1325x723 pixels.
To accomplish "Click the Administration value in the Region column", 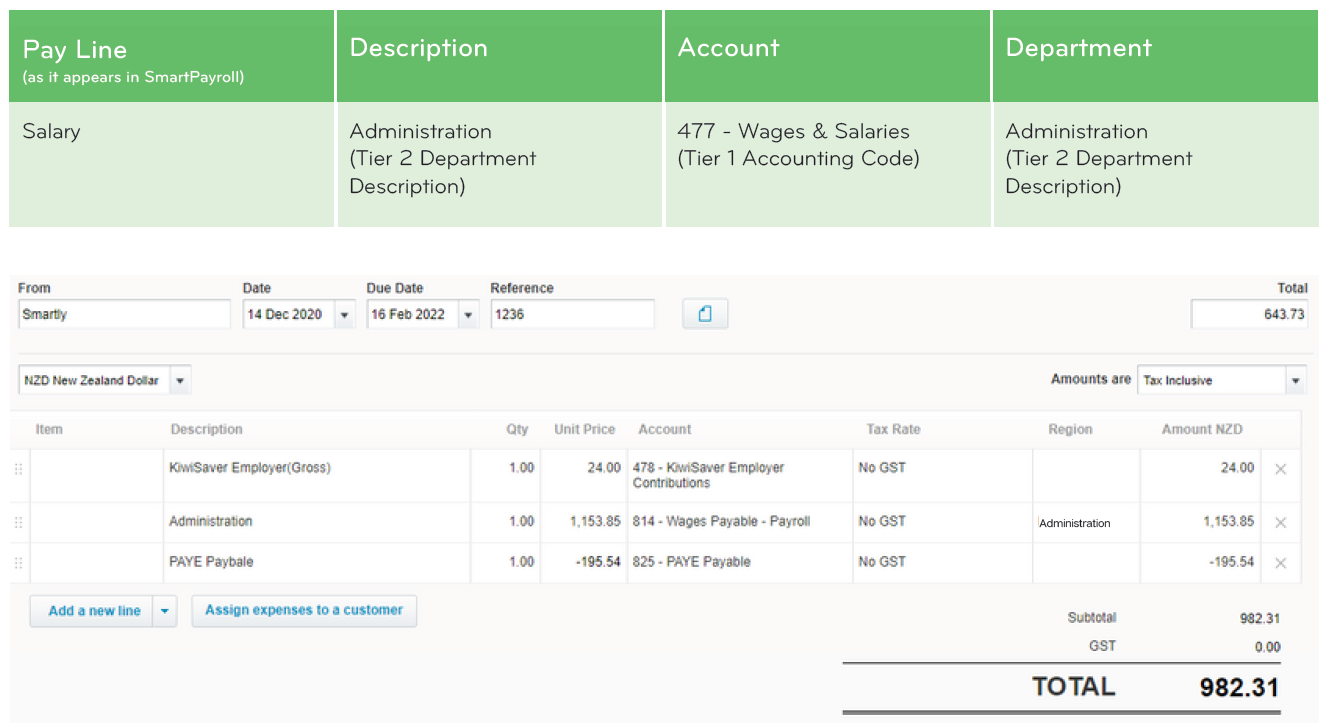I will 1075,521.
